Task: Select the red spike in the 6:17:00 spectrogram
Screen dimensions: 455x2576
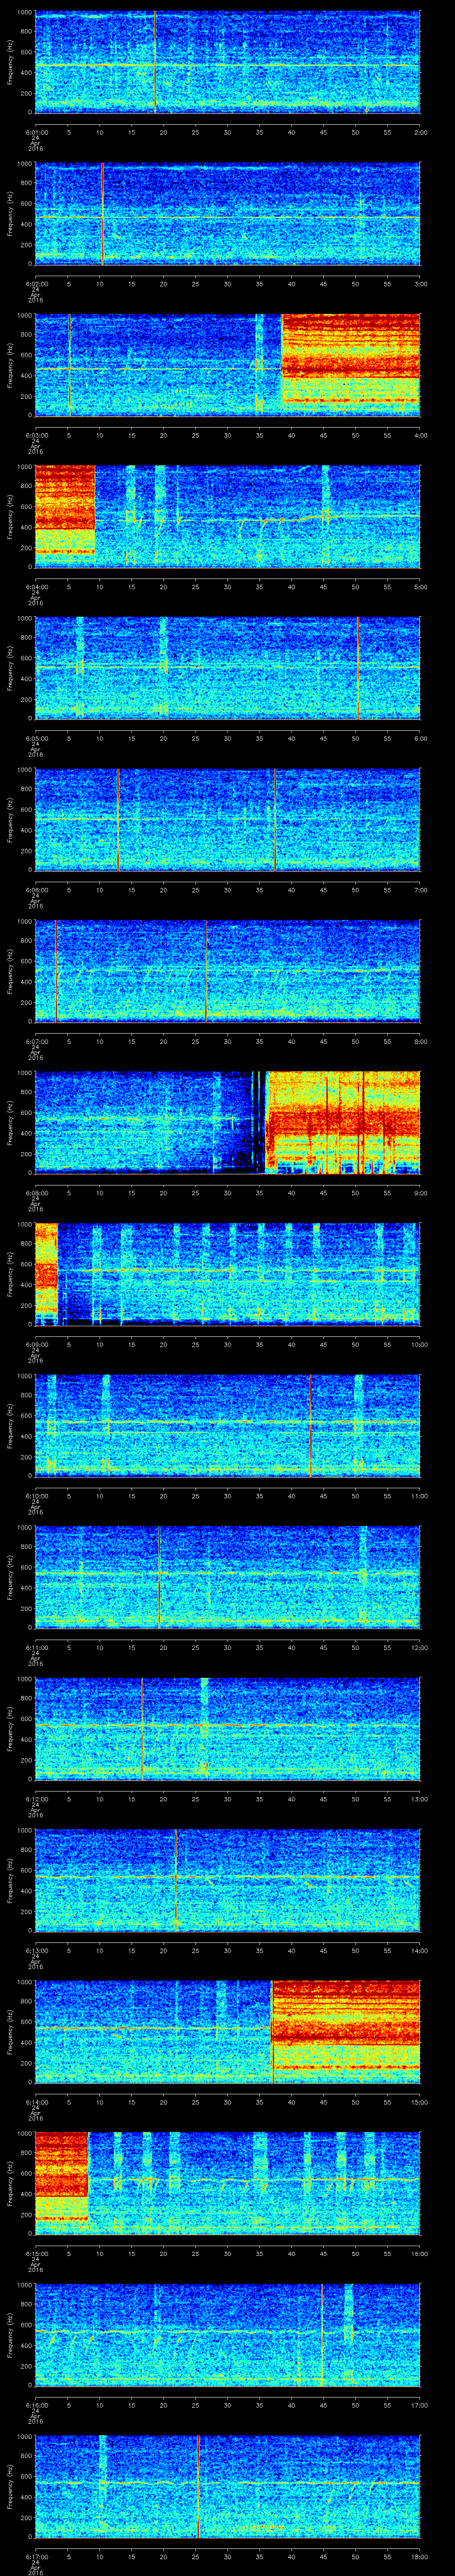Action: 198,2486
